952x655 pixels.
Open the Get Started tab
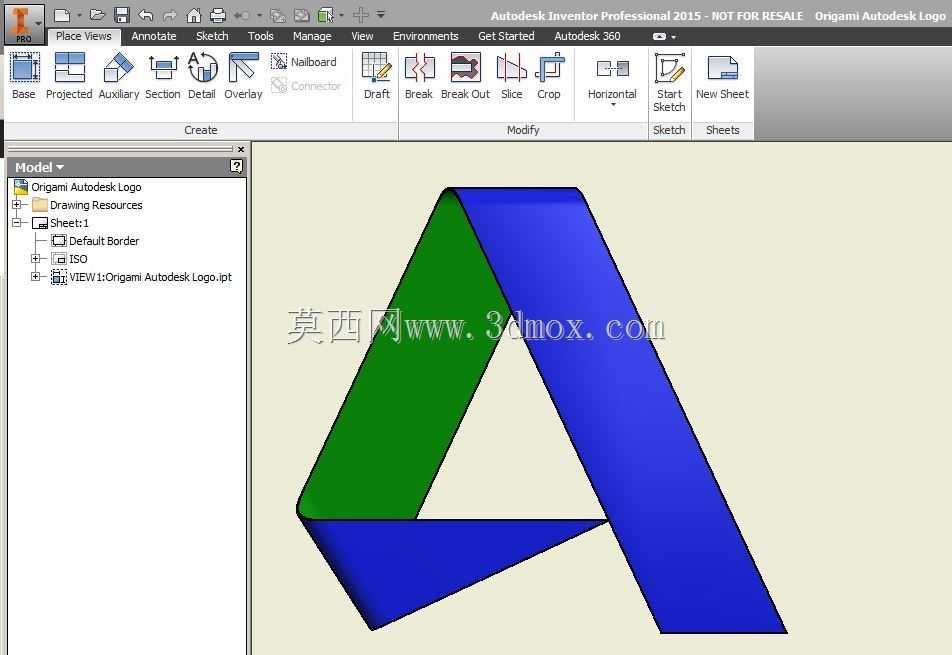(x=506, y=36)
